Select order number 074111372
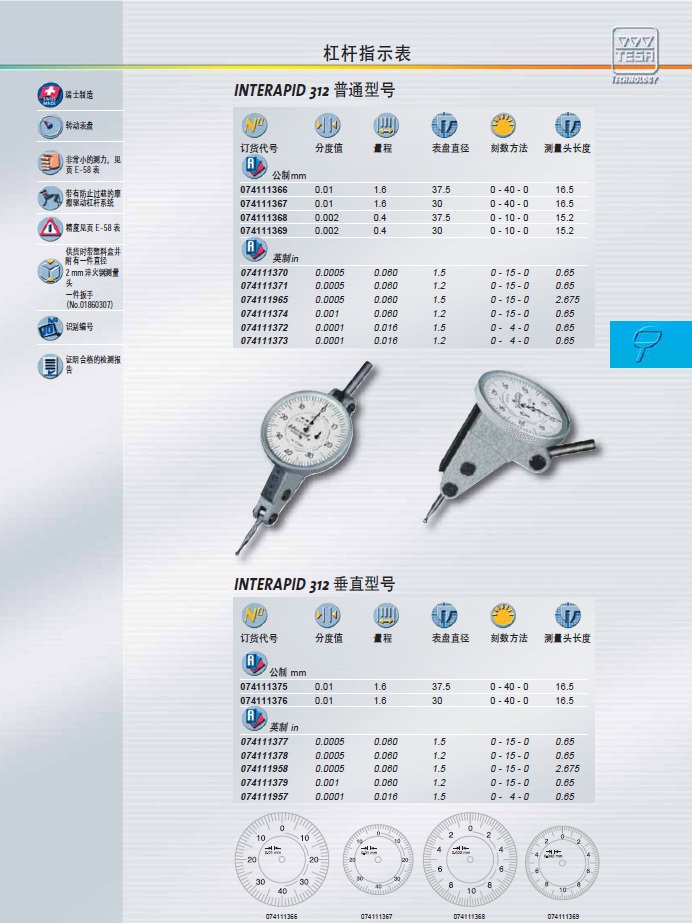The width and height of the screenshot is (692, 923). pyautogui.click(x=264, y=327)
